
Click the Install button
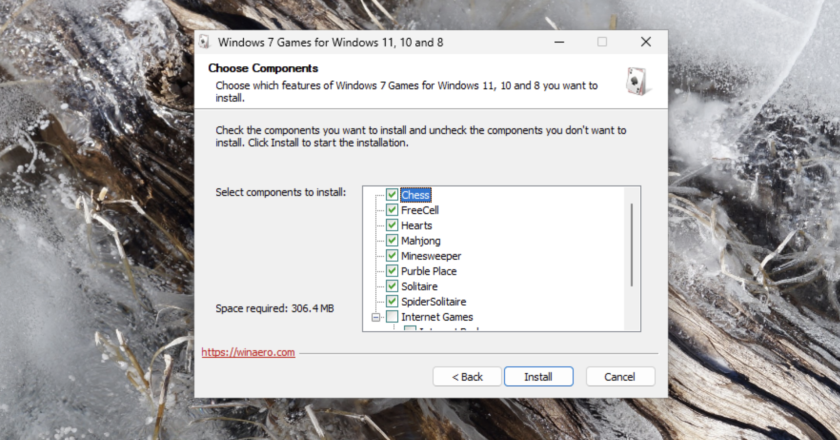(538, 377)
